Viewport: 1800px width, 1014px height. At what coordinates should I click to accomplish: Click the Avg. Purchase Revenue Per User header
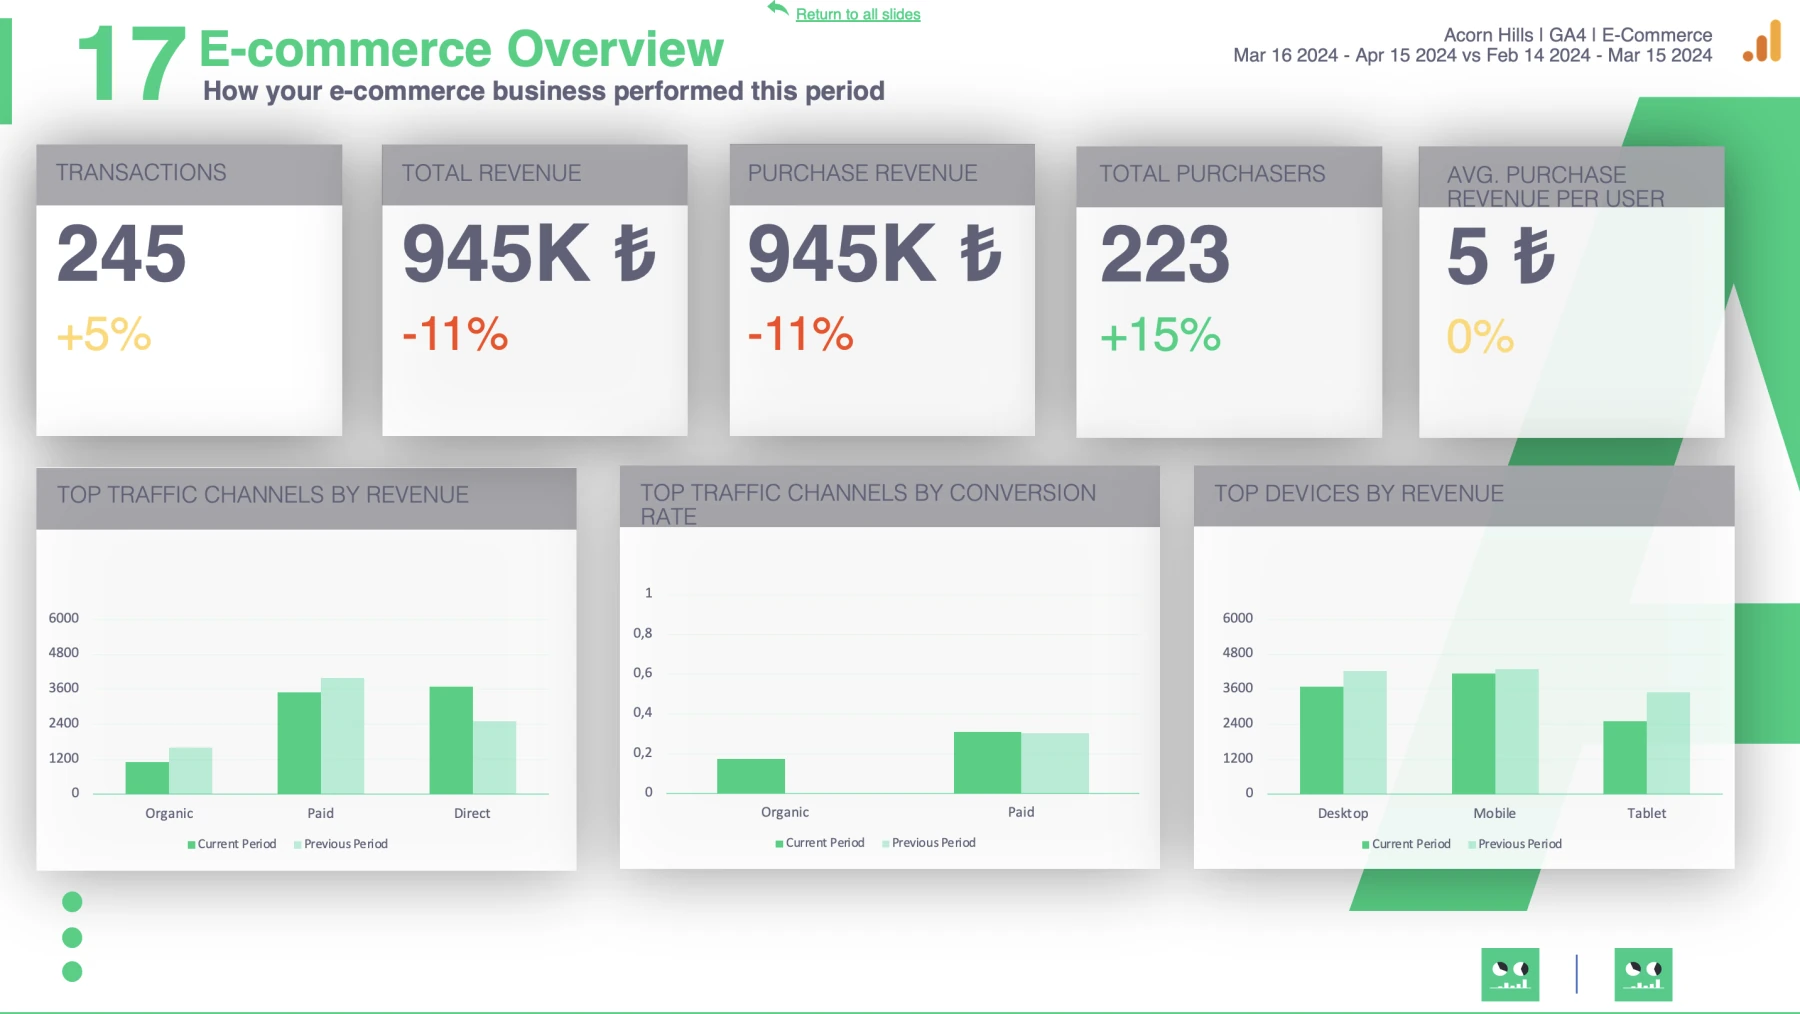1571,177
